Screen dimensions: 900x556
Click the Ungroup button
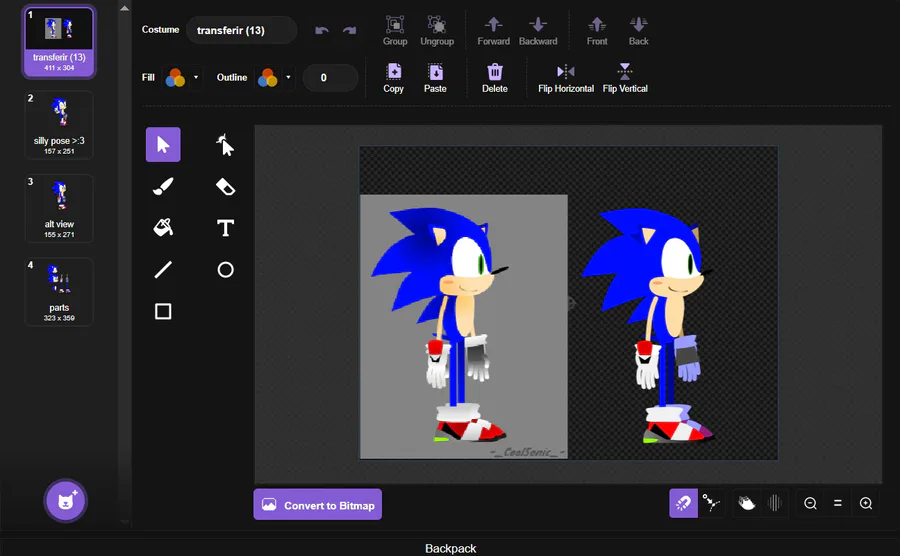pyautogui.click(x=437, y=30)
